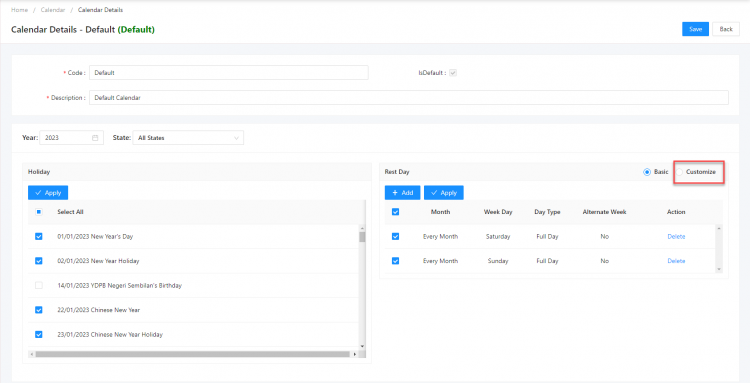
Task: Click 01/01/2023 New Year's Day text
Action: (95, 236)
